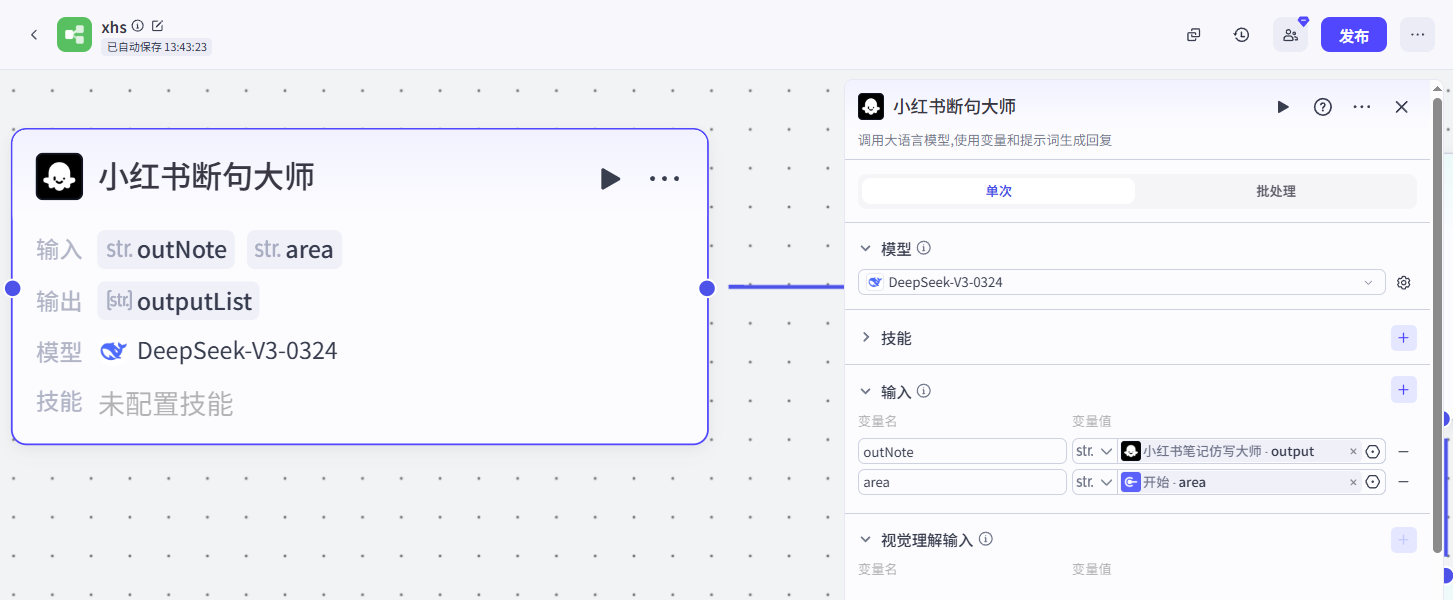Switch to 批处理 batch tab
This screenshot has height=600, width=1453.
tap(1276, 191)
